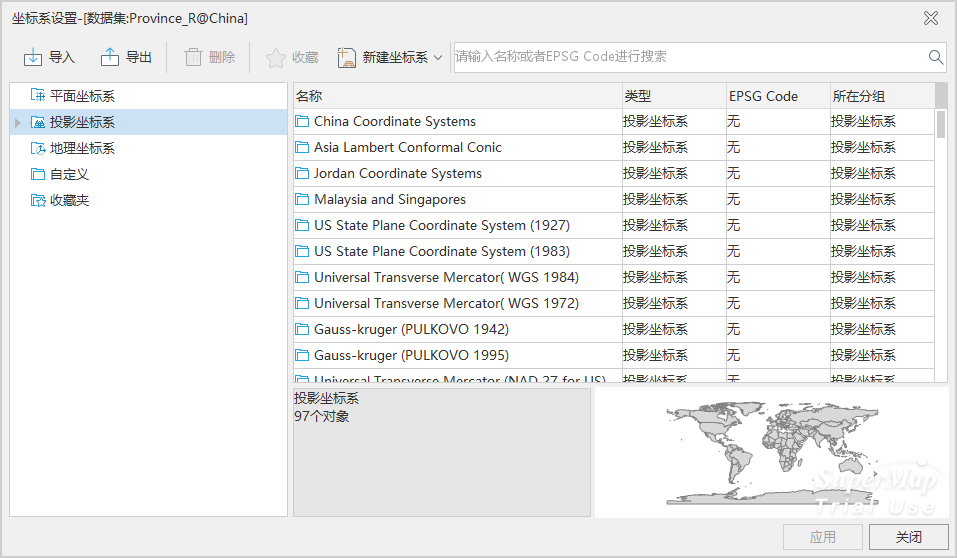Open the 新建坐标系 dropdown menu
This screenshot has height=558, width=957.
(x=437, y=58)
